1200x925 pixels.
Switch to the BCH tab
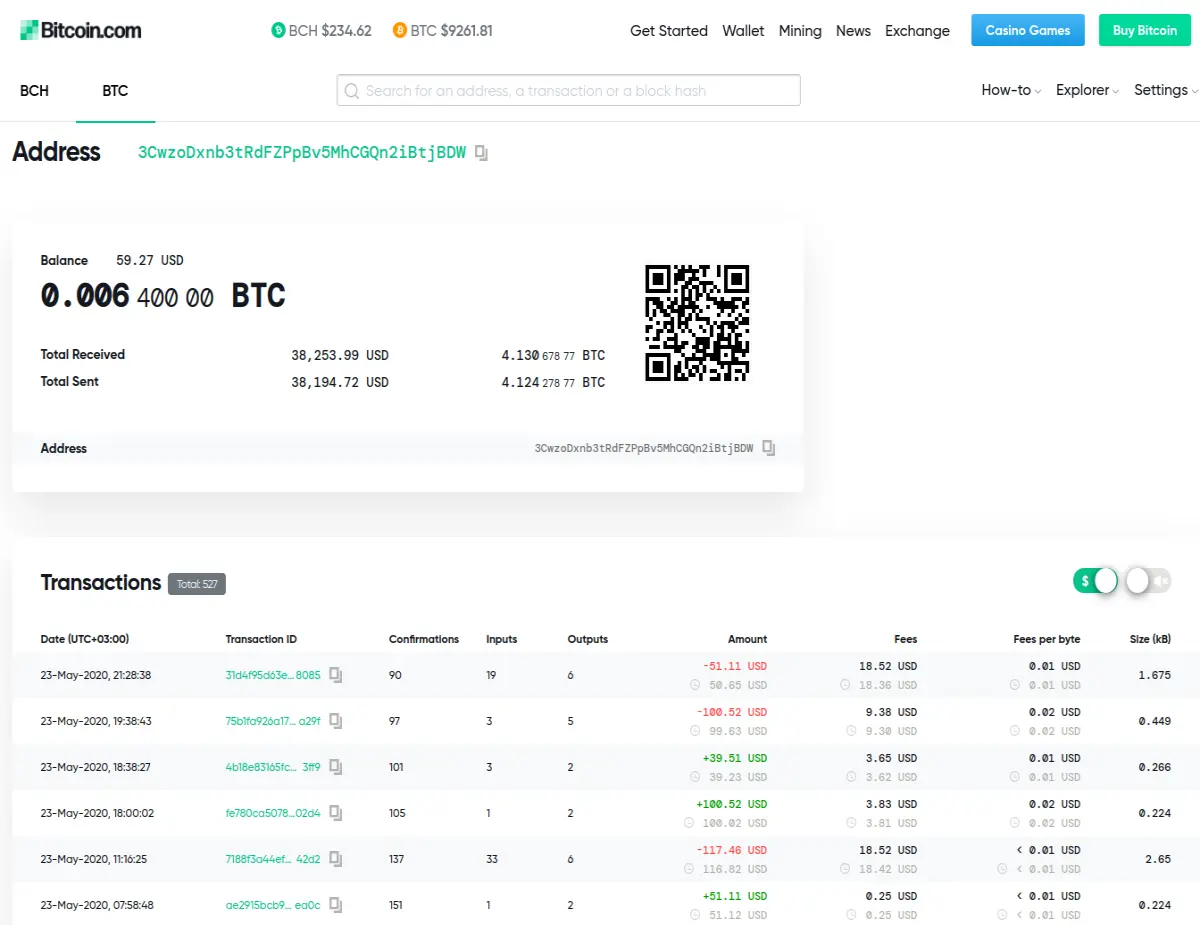pyautogui.click(x=34, y=91)
